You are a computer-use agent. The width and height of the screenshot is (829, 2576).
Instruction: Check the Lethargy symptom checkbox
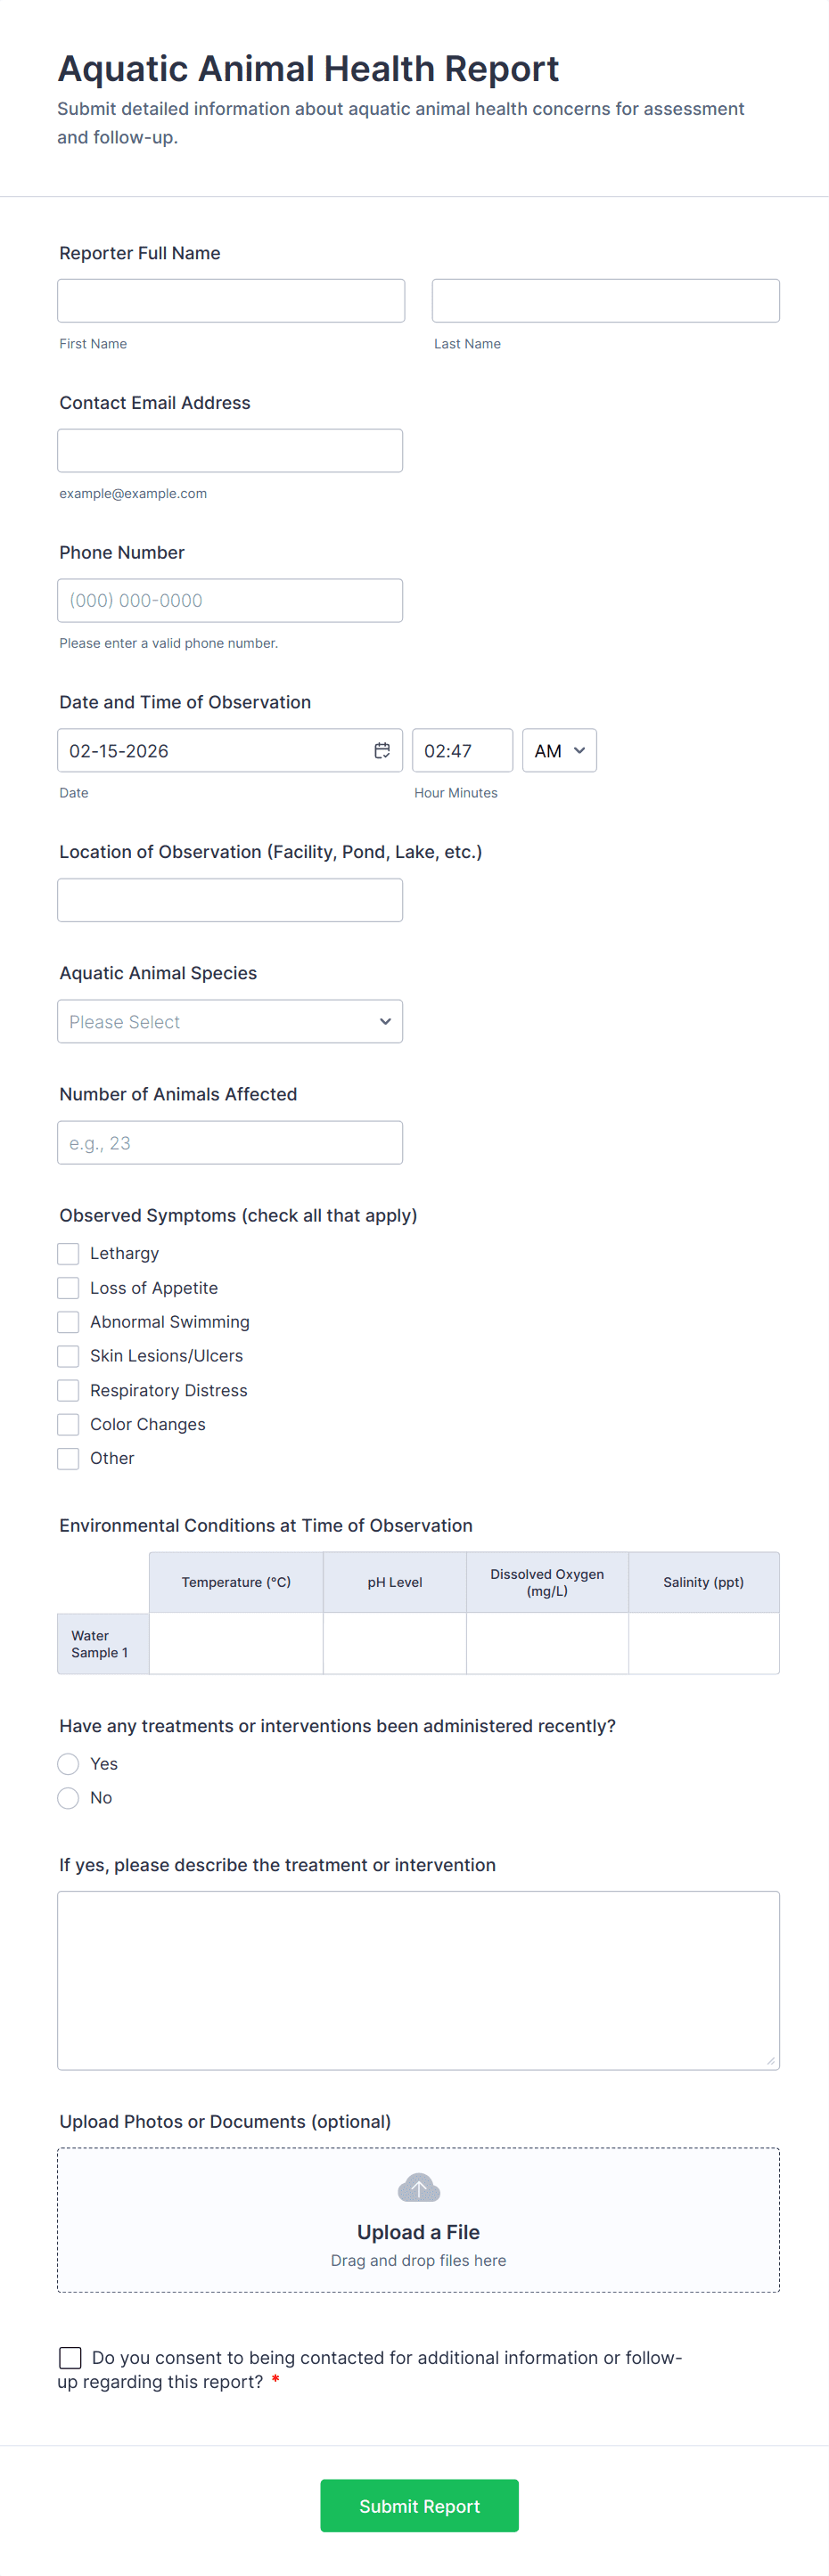point(68,1253)
